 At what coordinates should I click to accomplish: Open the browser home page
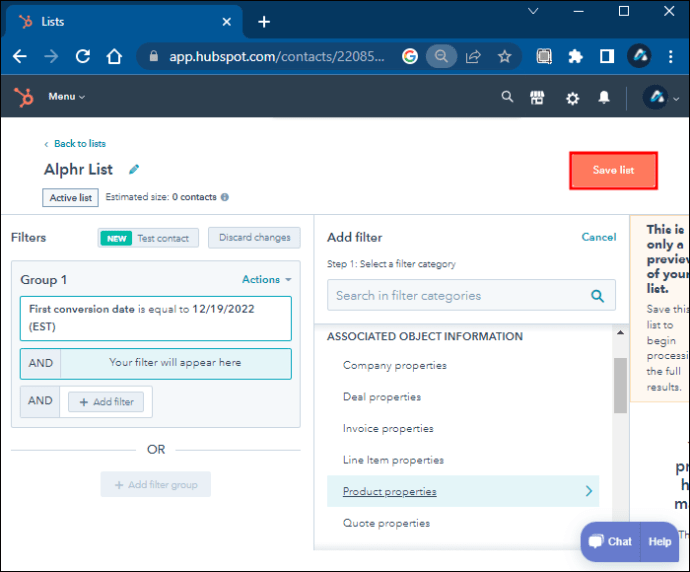click(114, 56)
